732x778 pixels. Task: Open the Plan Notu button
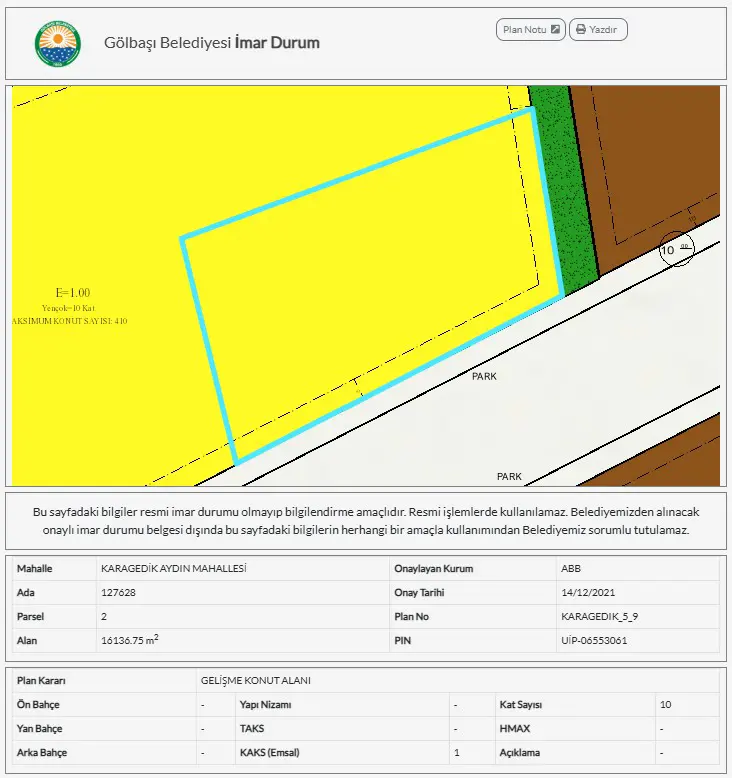[x=531, y=30]
